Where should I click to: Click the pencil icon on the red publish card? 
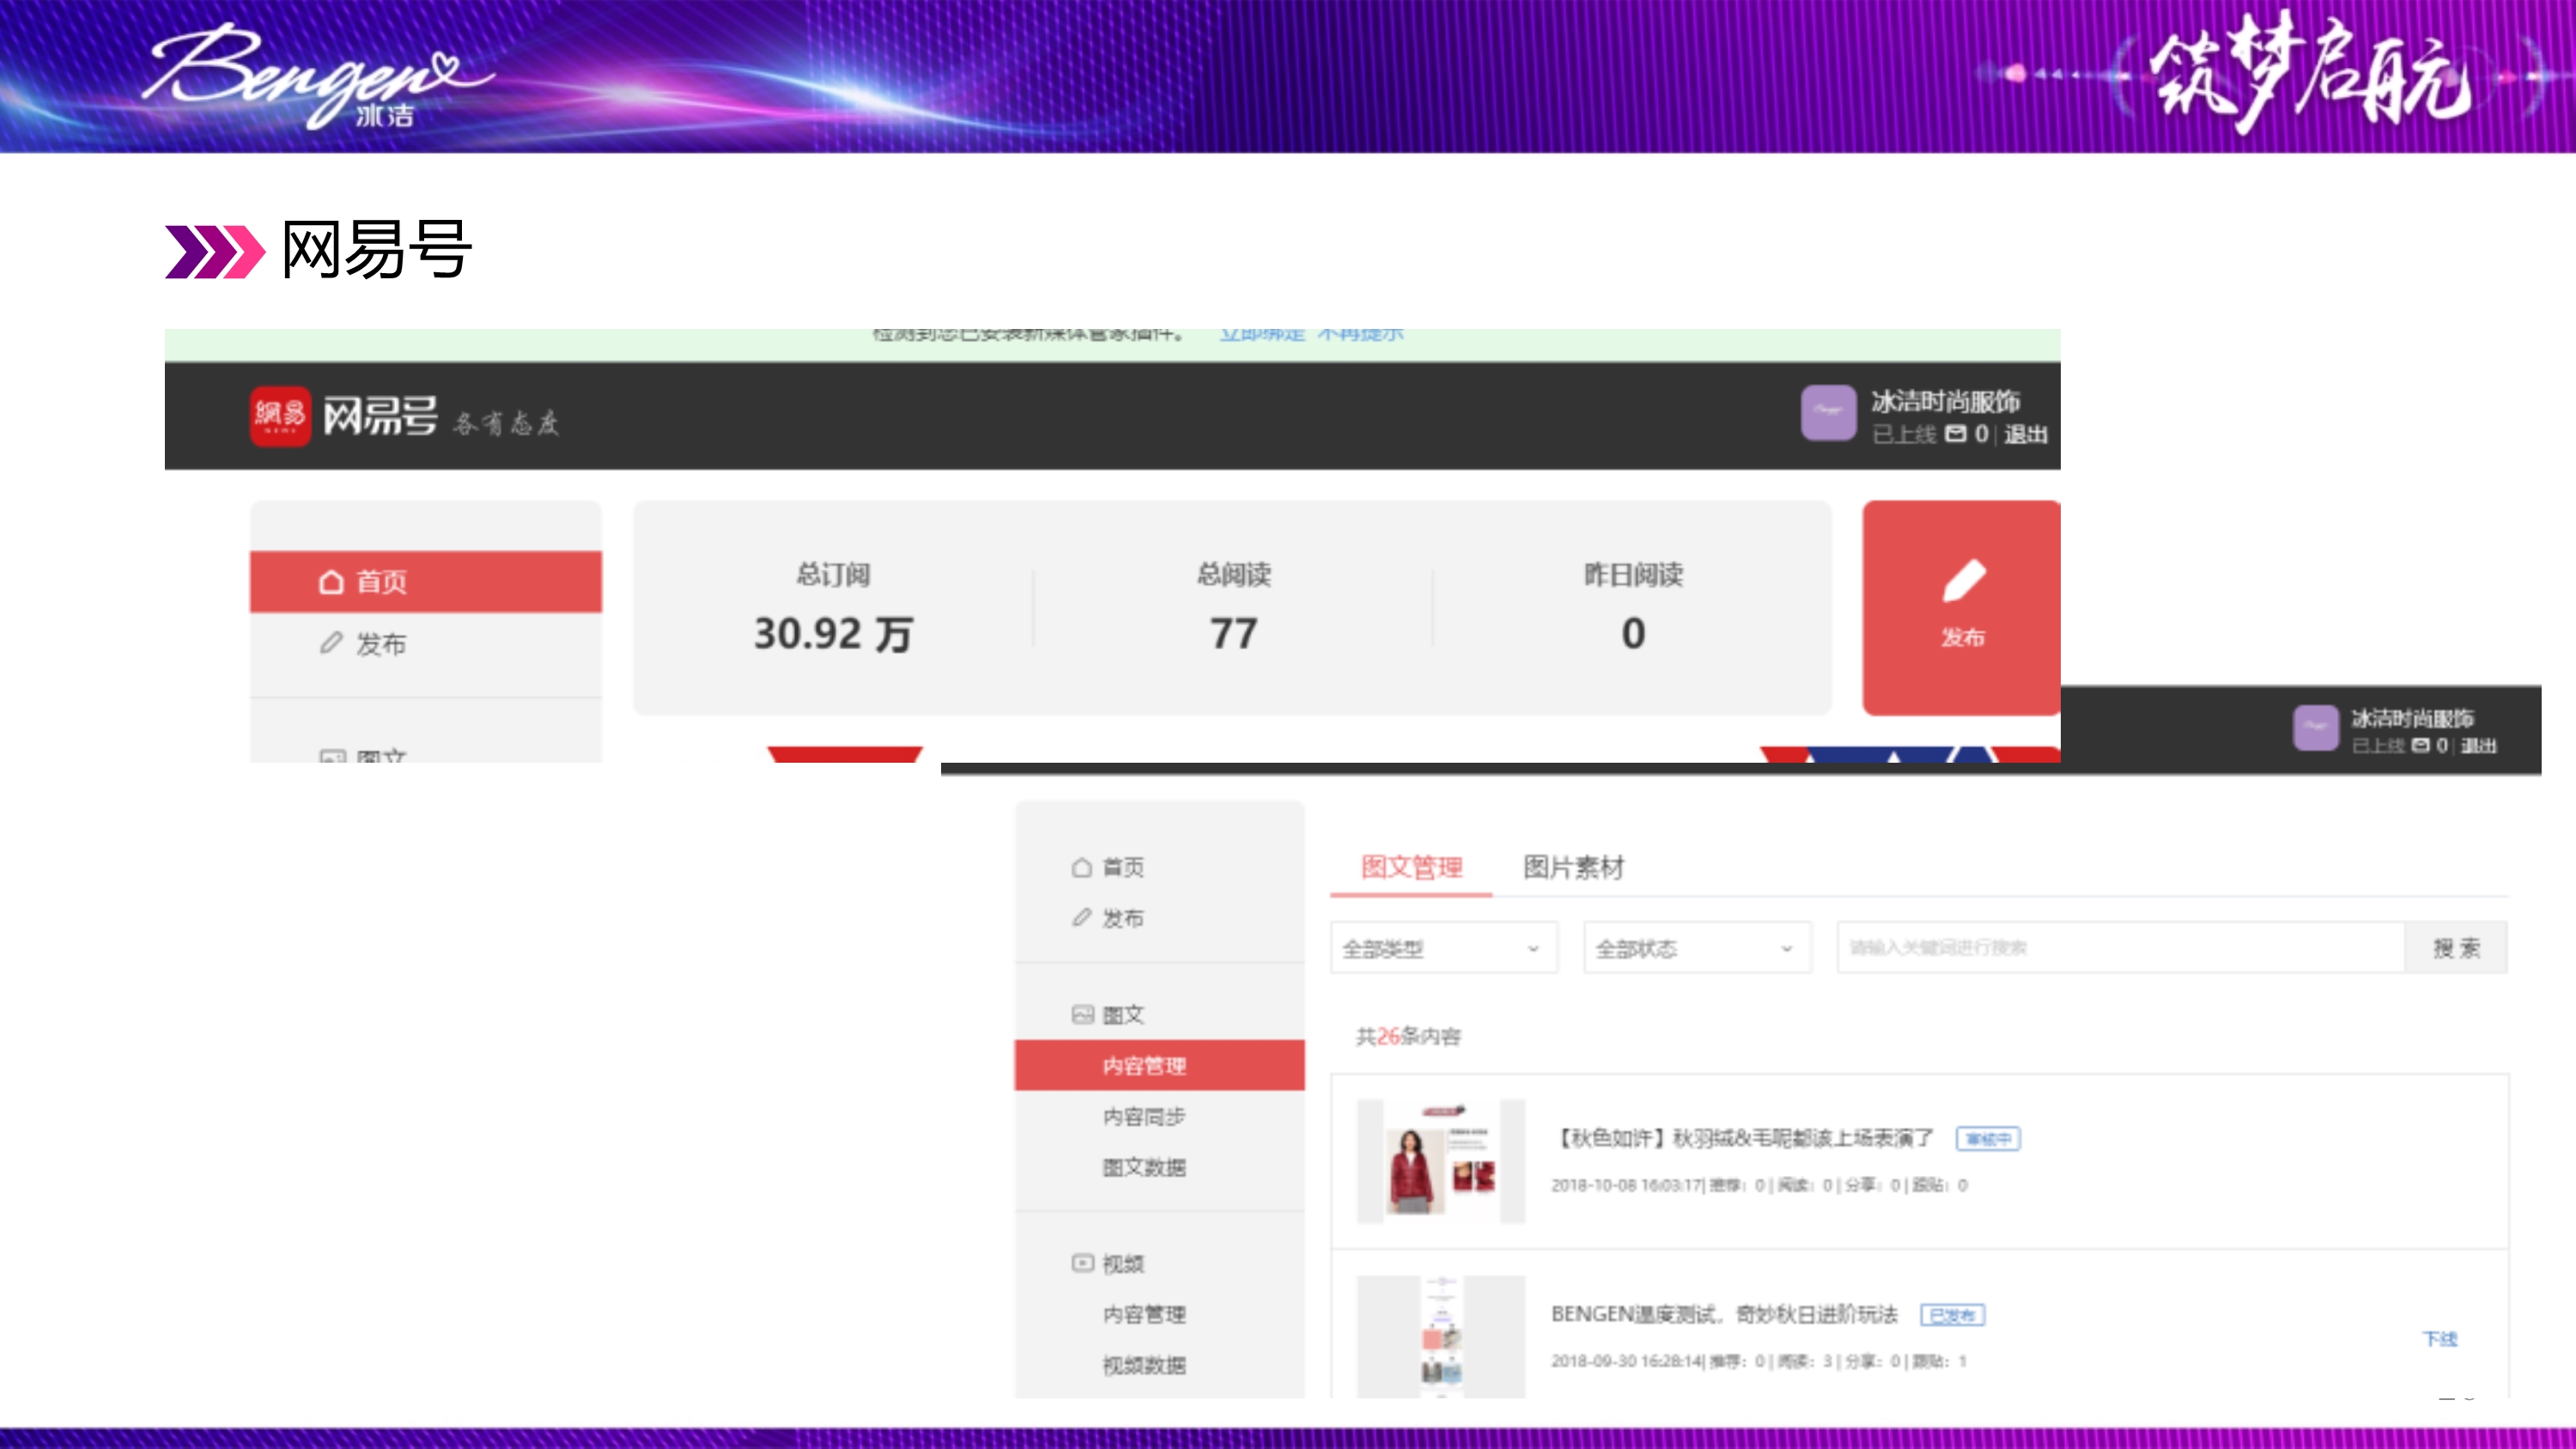1963,581
